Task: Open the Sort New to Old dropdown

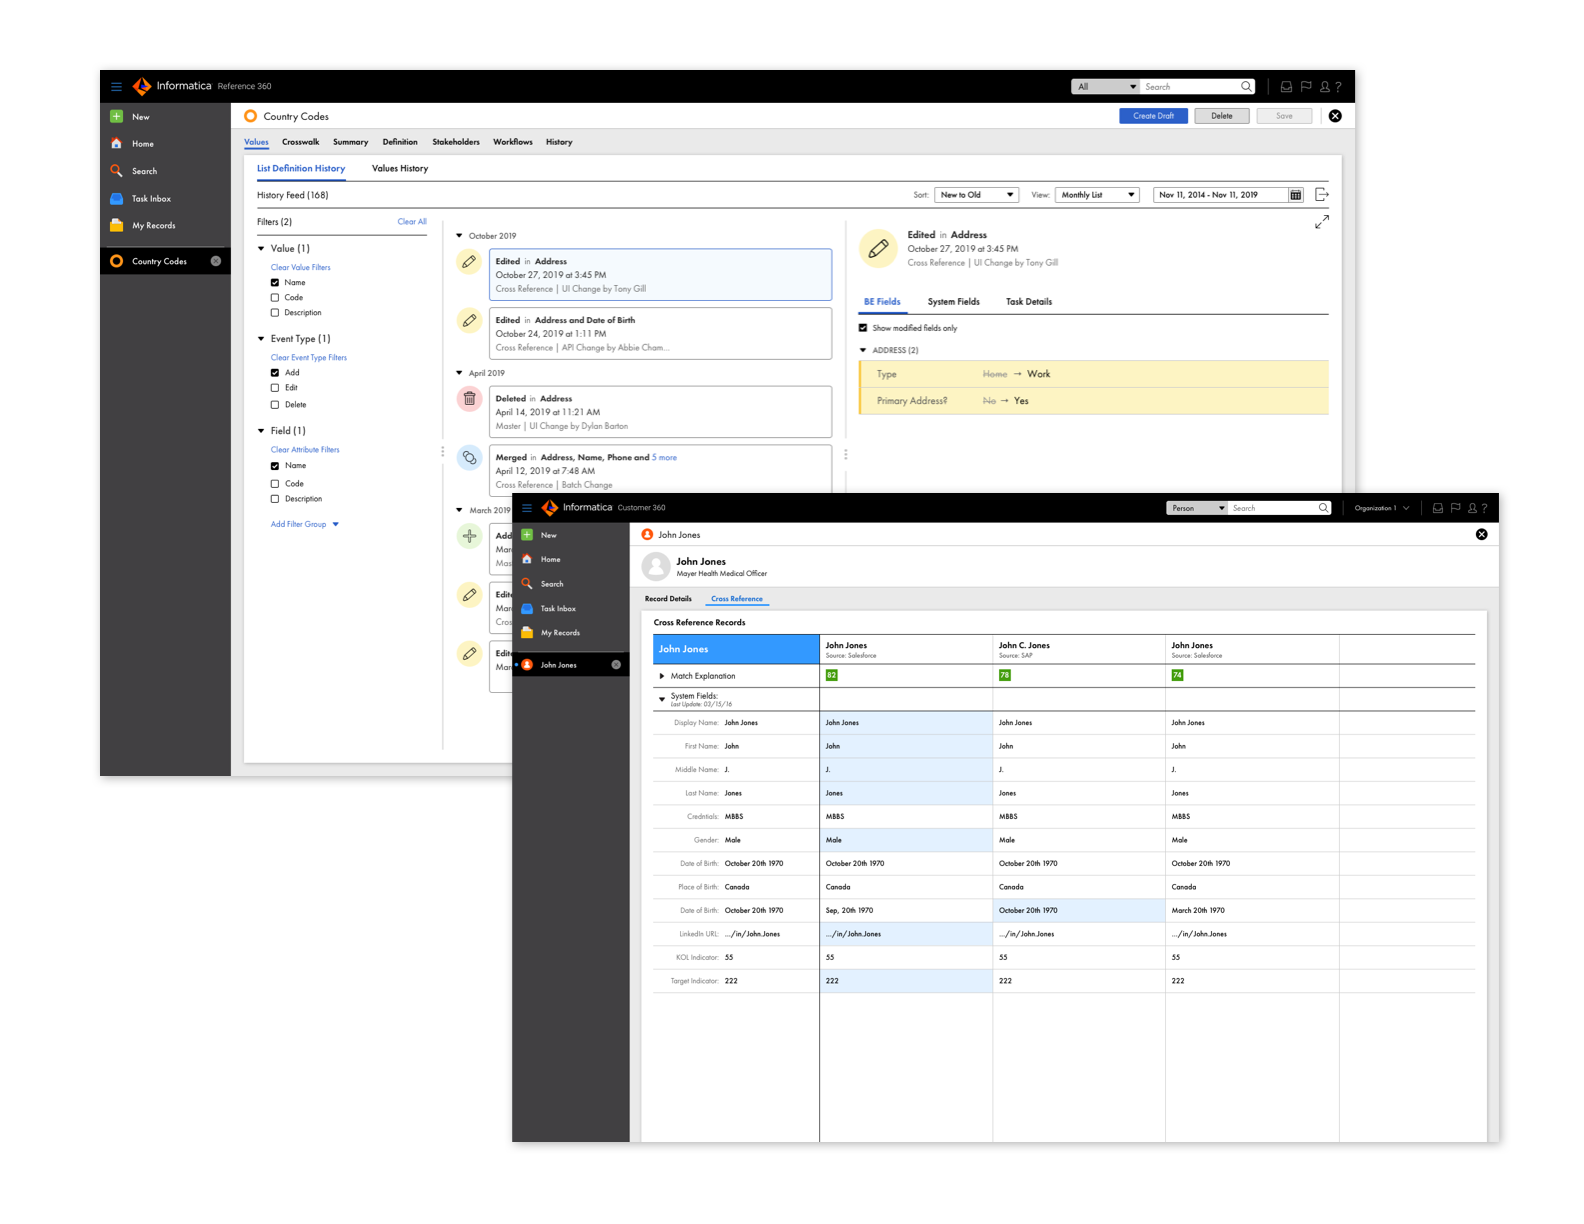Action: [x=977, y=195]
